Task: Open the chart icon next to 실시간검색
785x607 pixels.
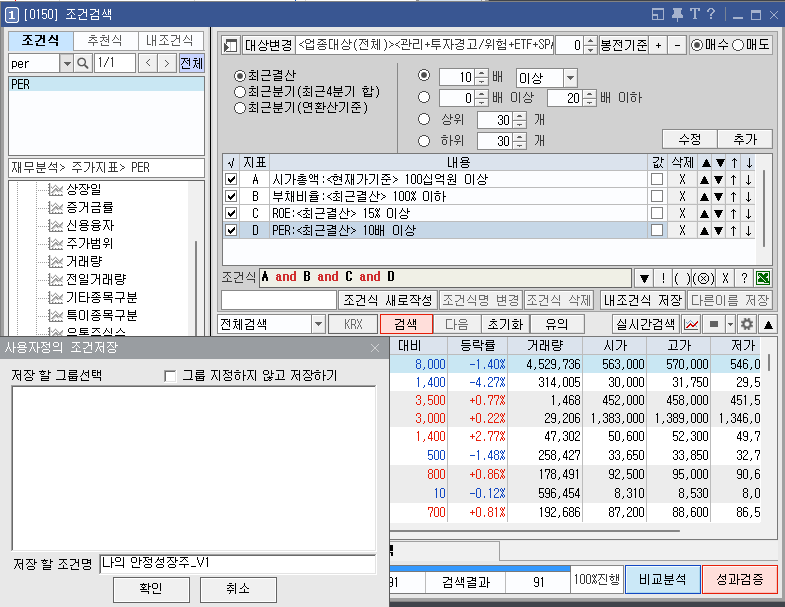Action: click(691, 325)
